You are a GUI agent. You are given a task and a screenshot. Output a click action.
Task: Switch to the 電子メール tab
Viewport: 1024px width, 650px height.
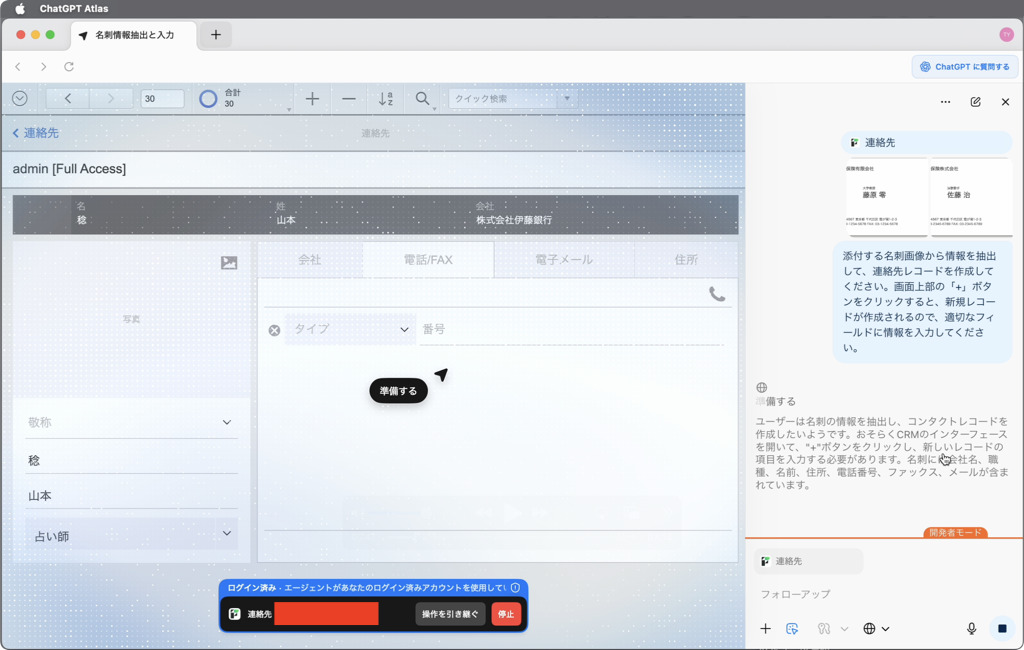pos(564,260)
